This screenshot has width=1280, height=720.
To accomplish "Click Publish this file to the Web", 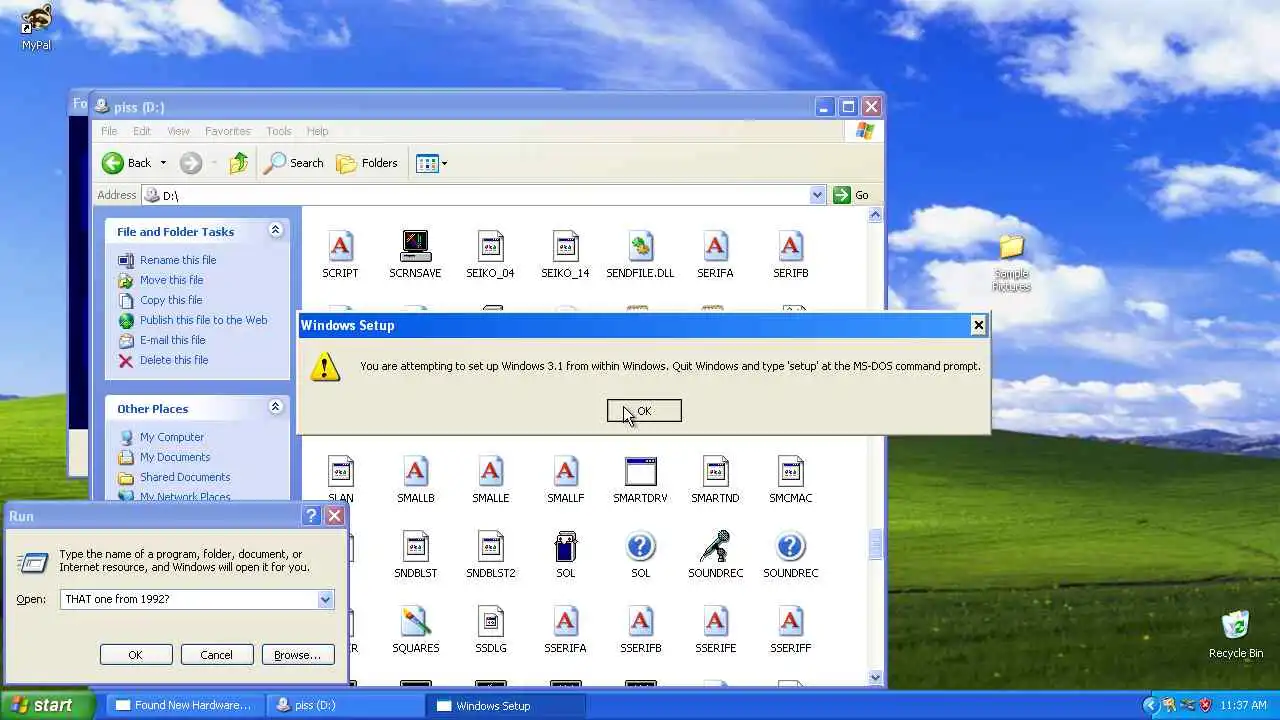I will coord(203,320).
